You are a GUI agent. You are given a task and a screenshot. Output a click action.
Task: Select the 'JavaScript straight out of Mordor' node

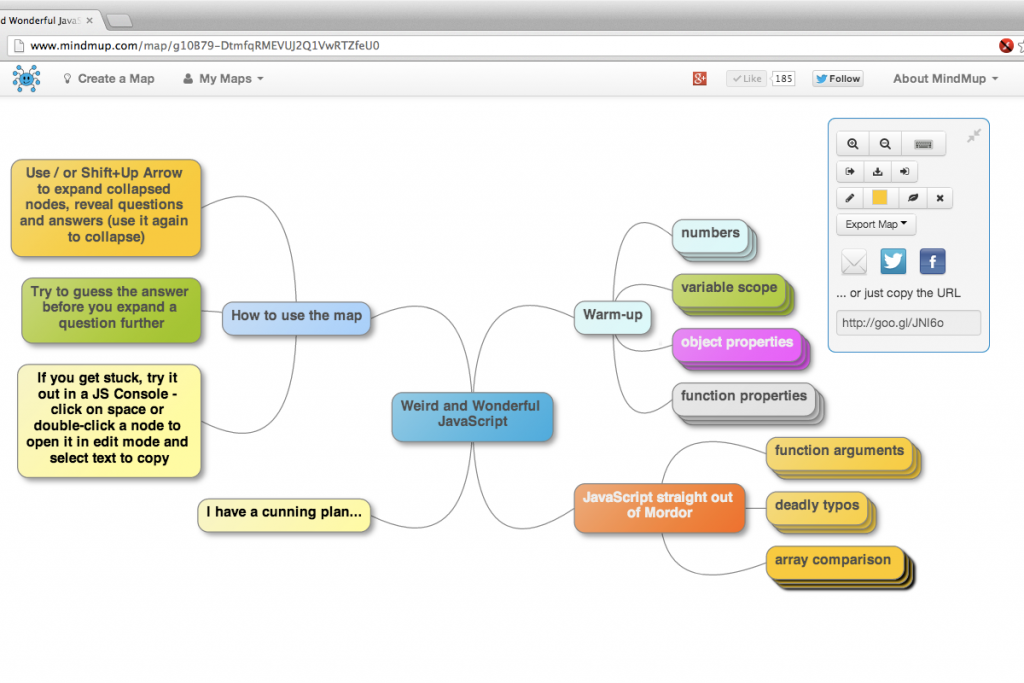pos(659,505)
